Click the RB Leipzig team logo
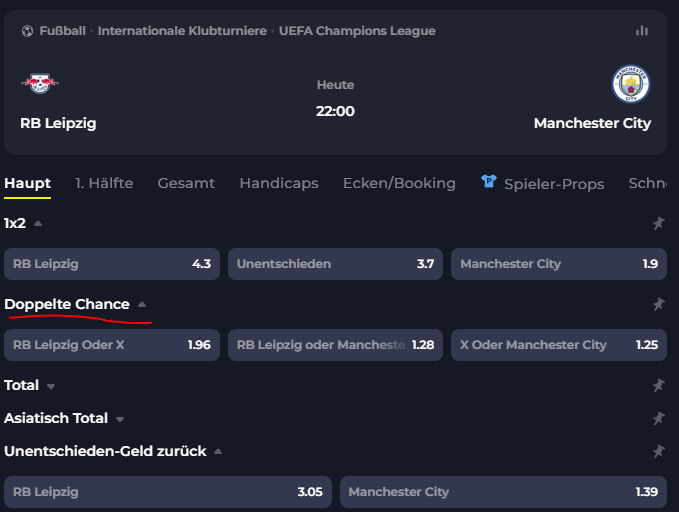The image size is (679, 512). 40,83
